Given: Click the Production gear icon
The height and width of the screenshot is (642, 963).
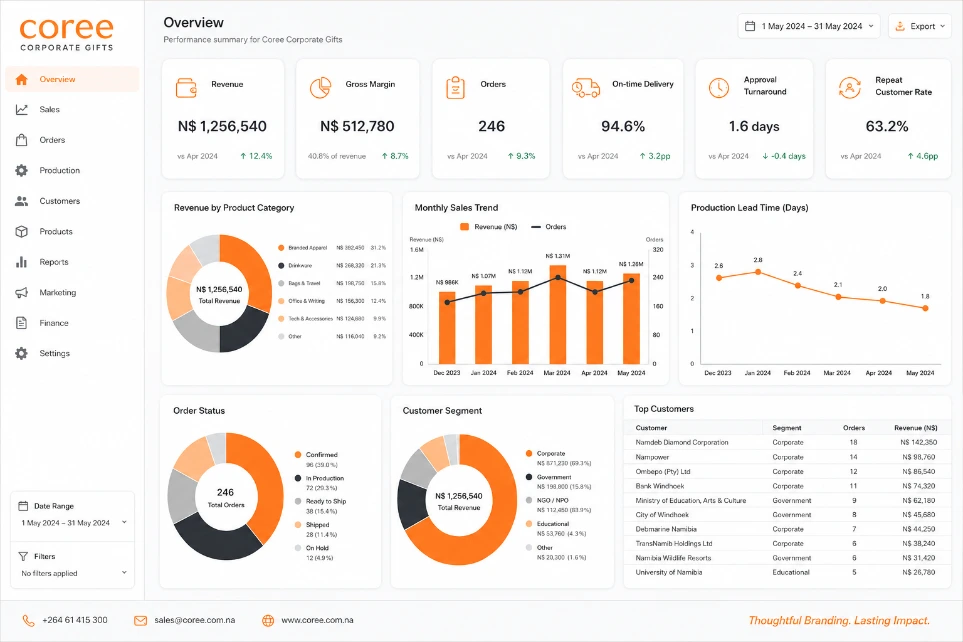Looking at the screenshot, I should [21, 170].
